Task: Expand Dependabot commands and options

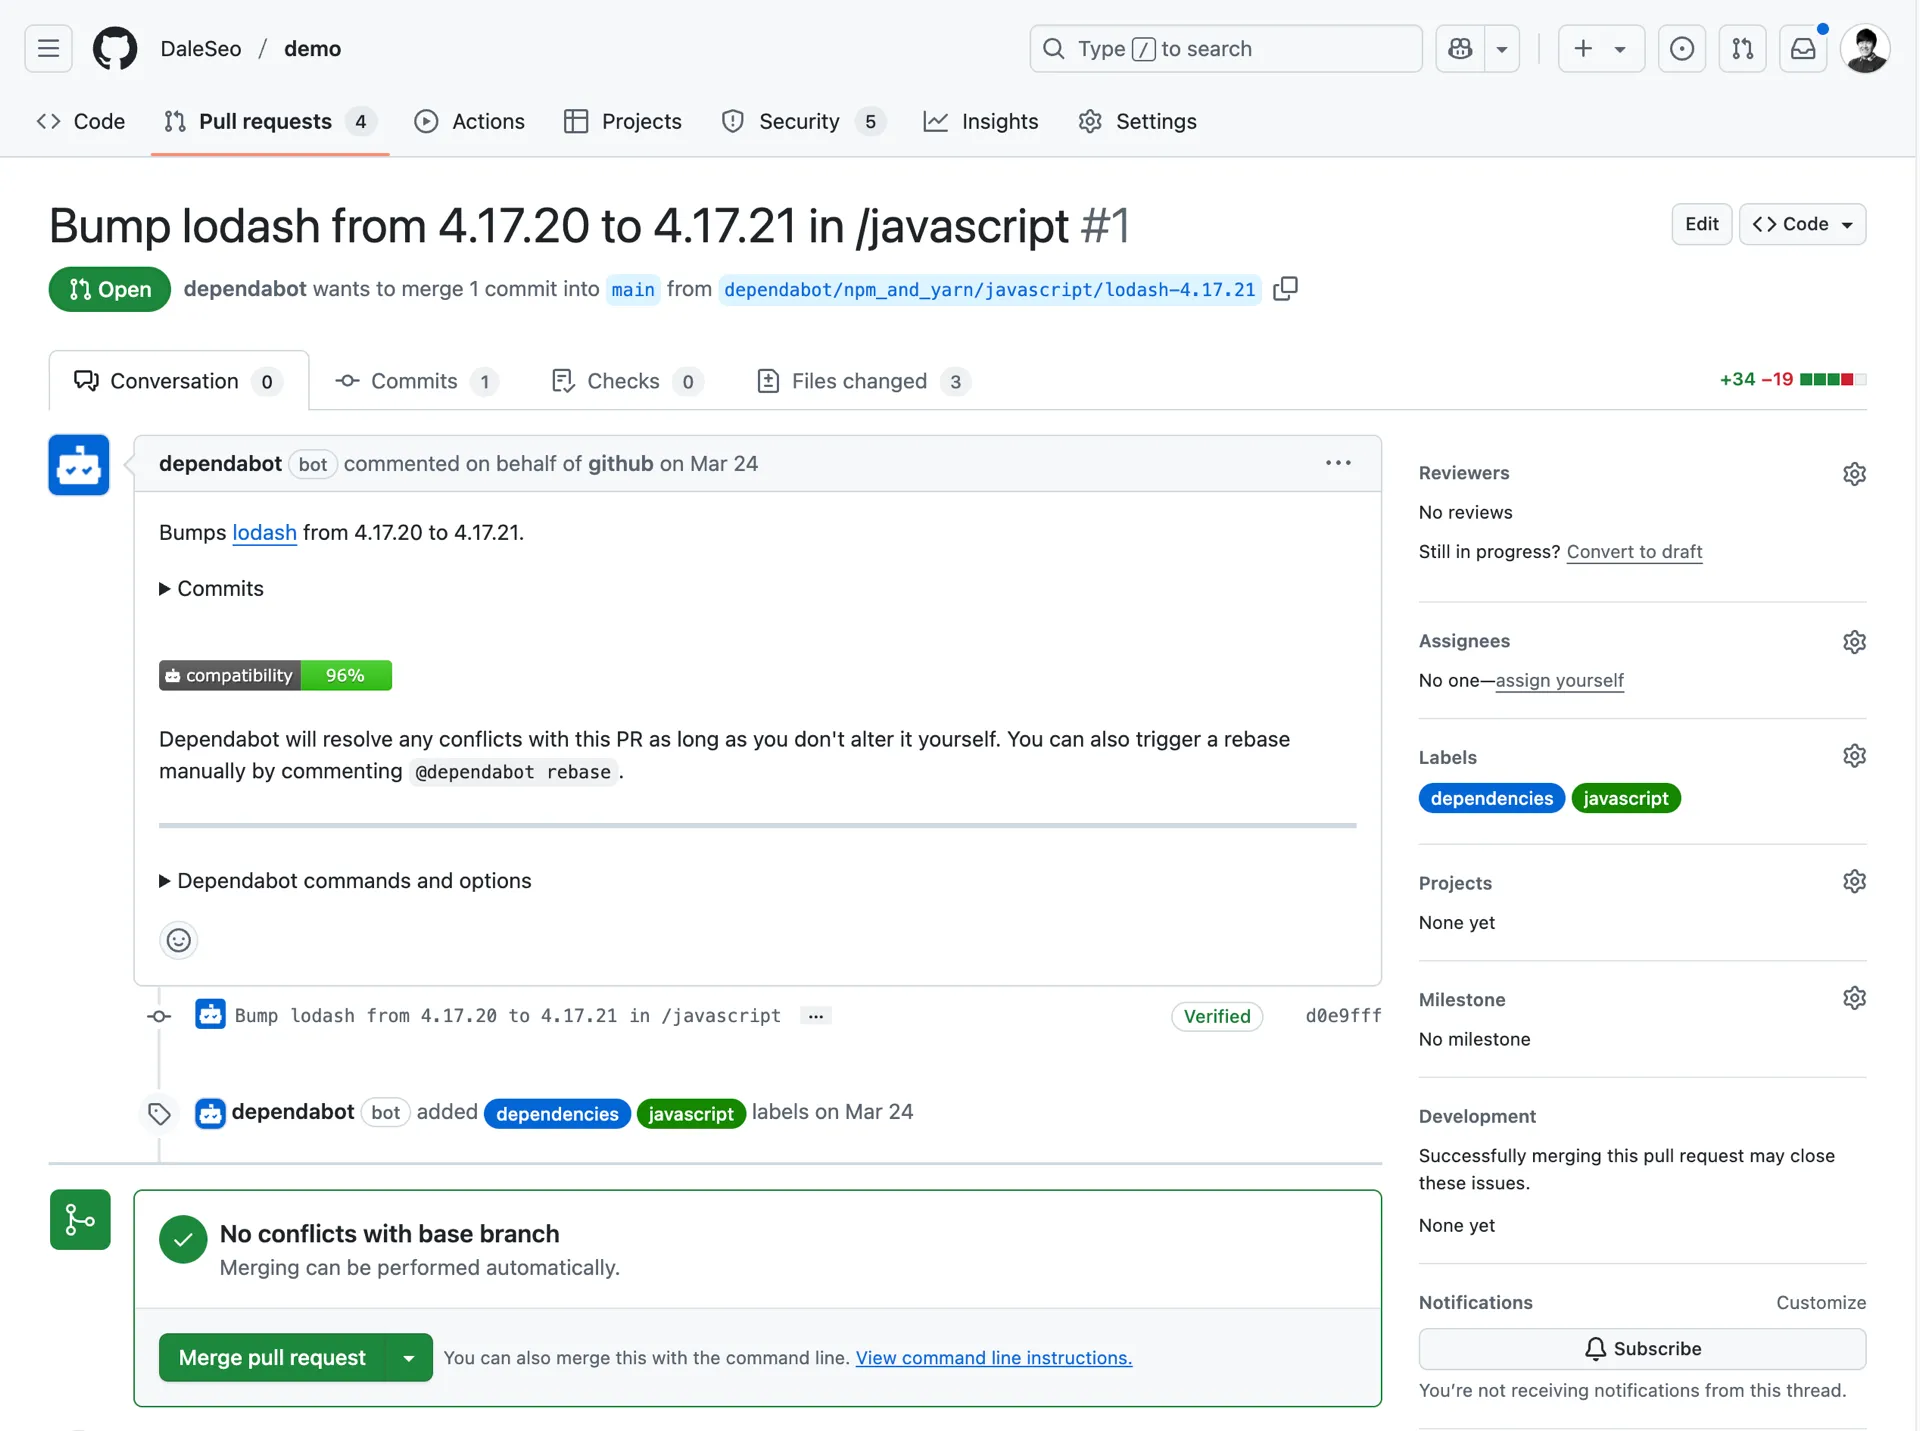Action: [345, 881]
